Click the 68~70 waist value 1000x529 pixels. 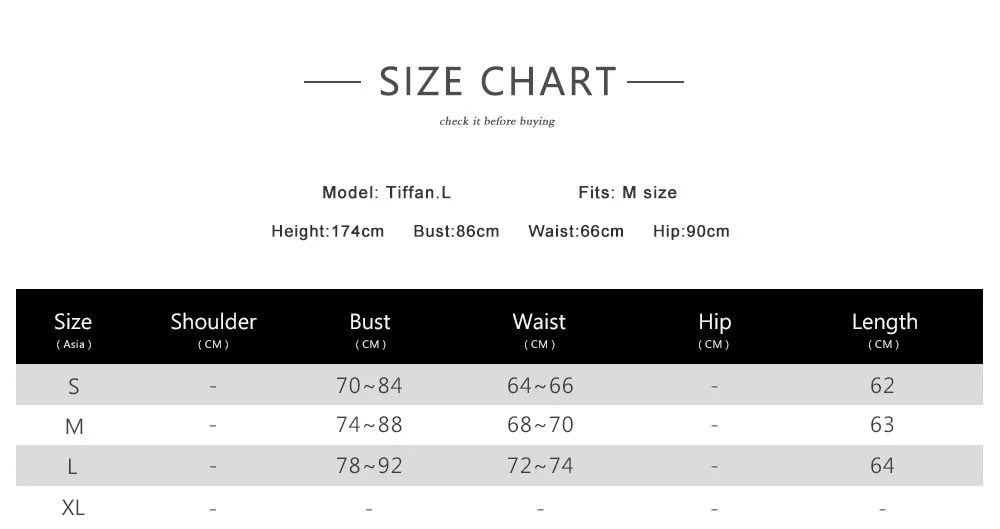click(x=540, y=425)
